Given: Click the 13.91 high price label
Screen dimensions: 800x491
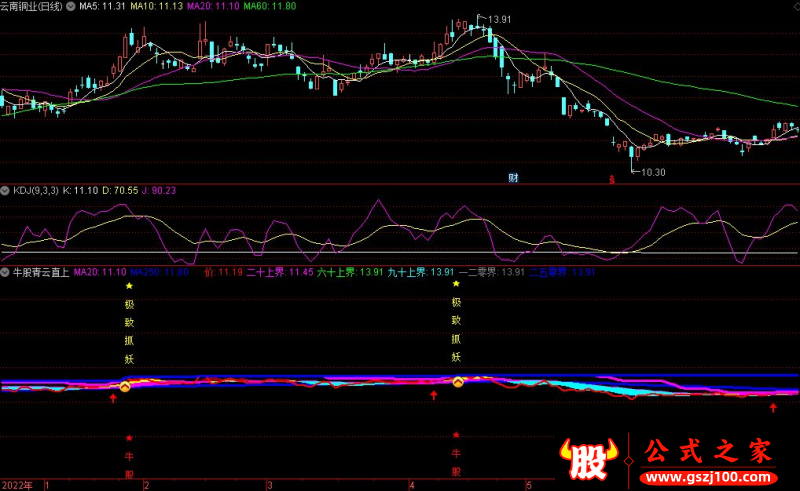Looking at the screenshot, I should click(x=495, y=19).
